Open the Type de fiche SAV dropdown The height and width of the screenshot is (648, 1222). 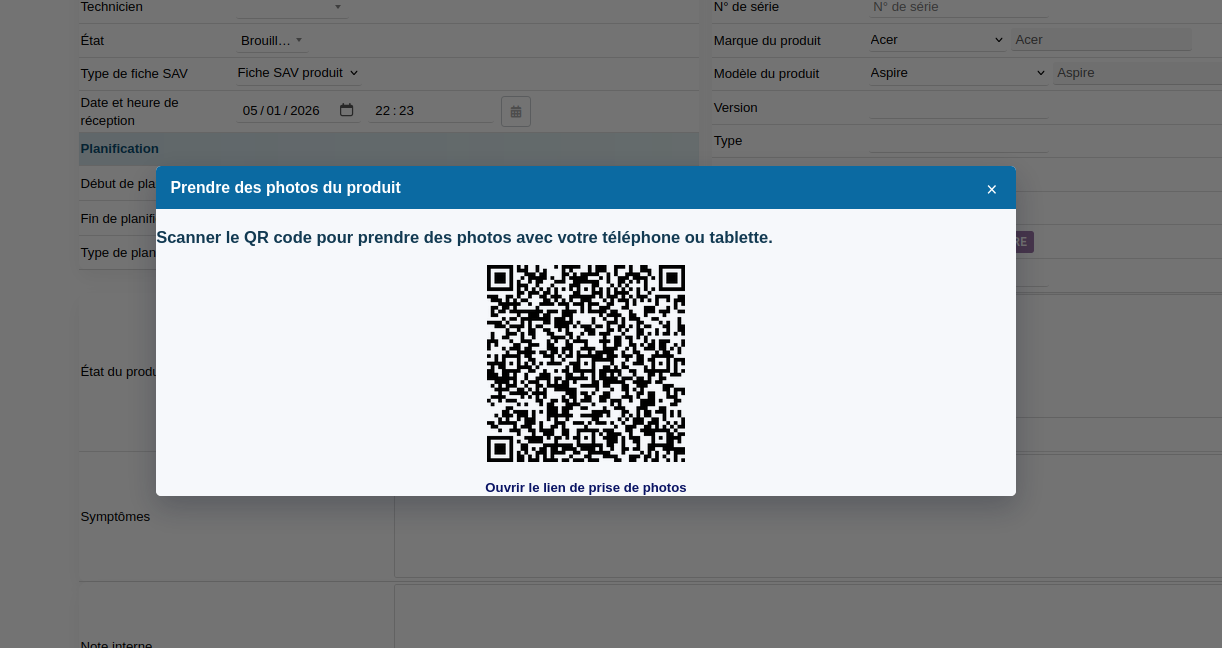point(298,73)
